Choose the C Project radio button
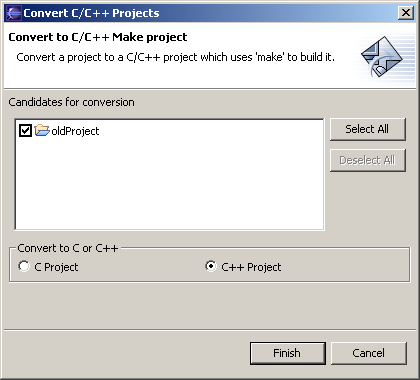Image resolution: width=420 pixels, height=380 pixels. (24, 266)
